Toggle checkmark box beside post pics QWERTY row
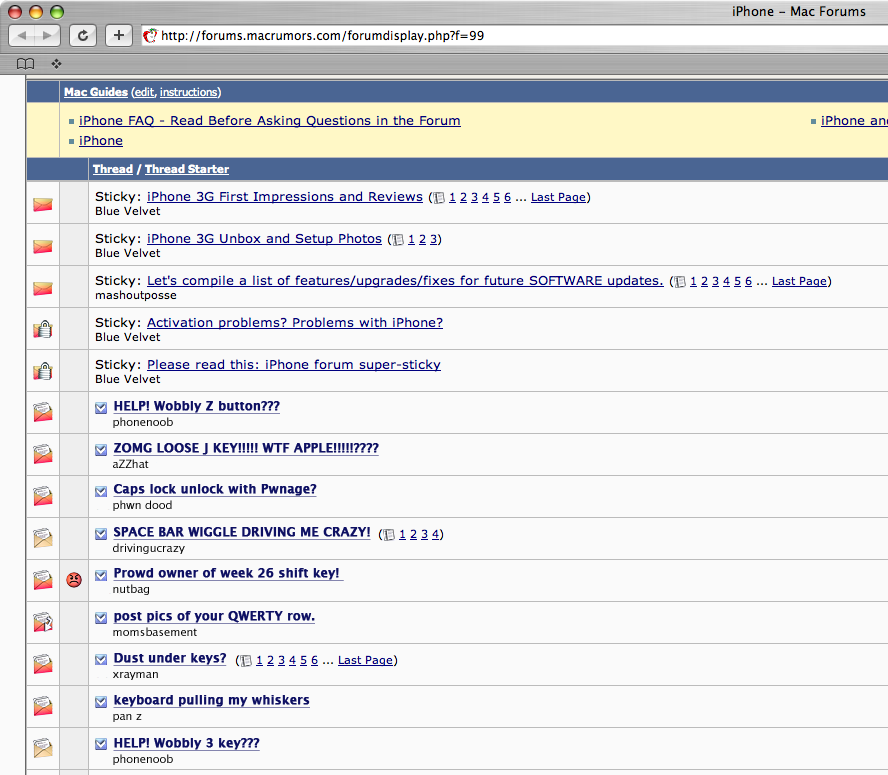 click(x=101, y=618)
